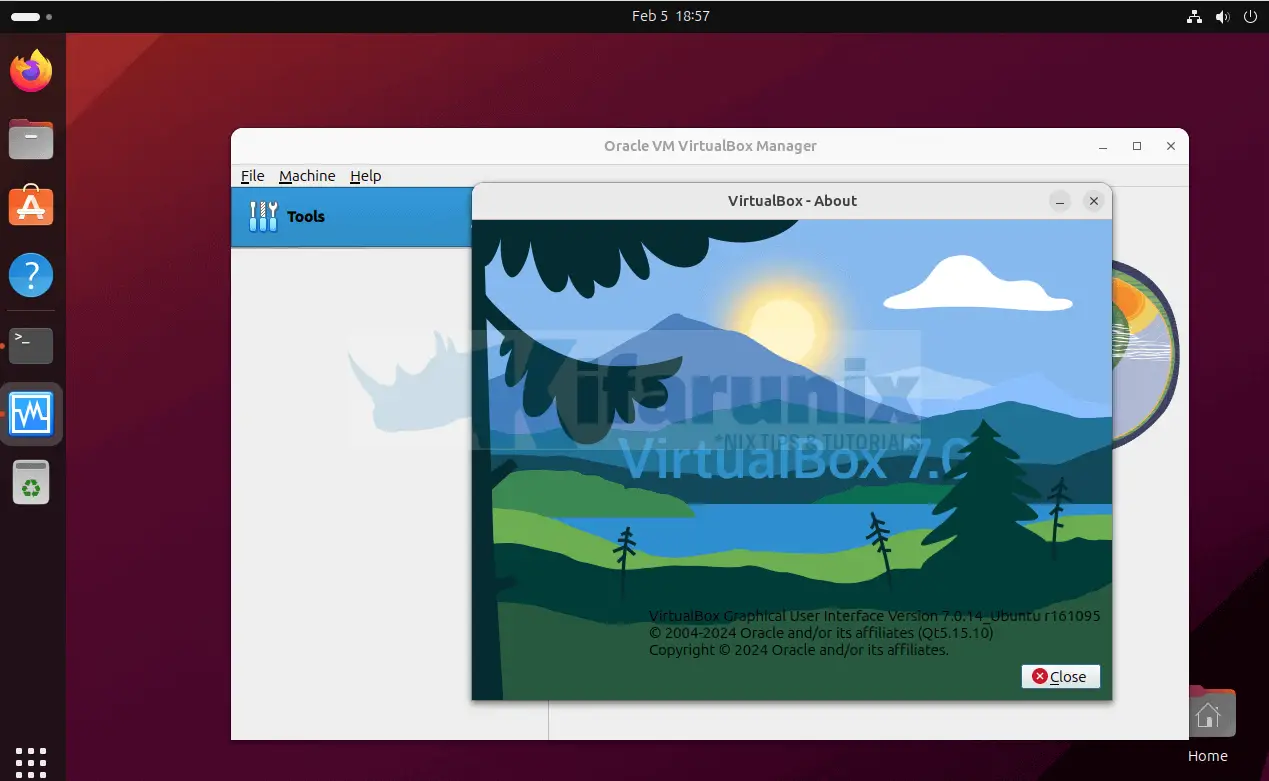The width and height of the screenshot is (1269, 781).
Task: Open the Home folder on desktop
Action: [1207, 716]
